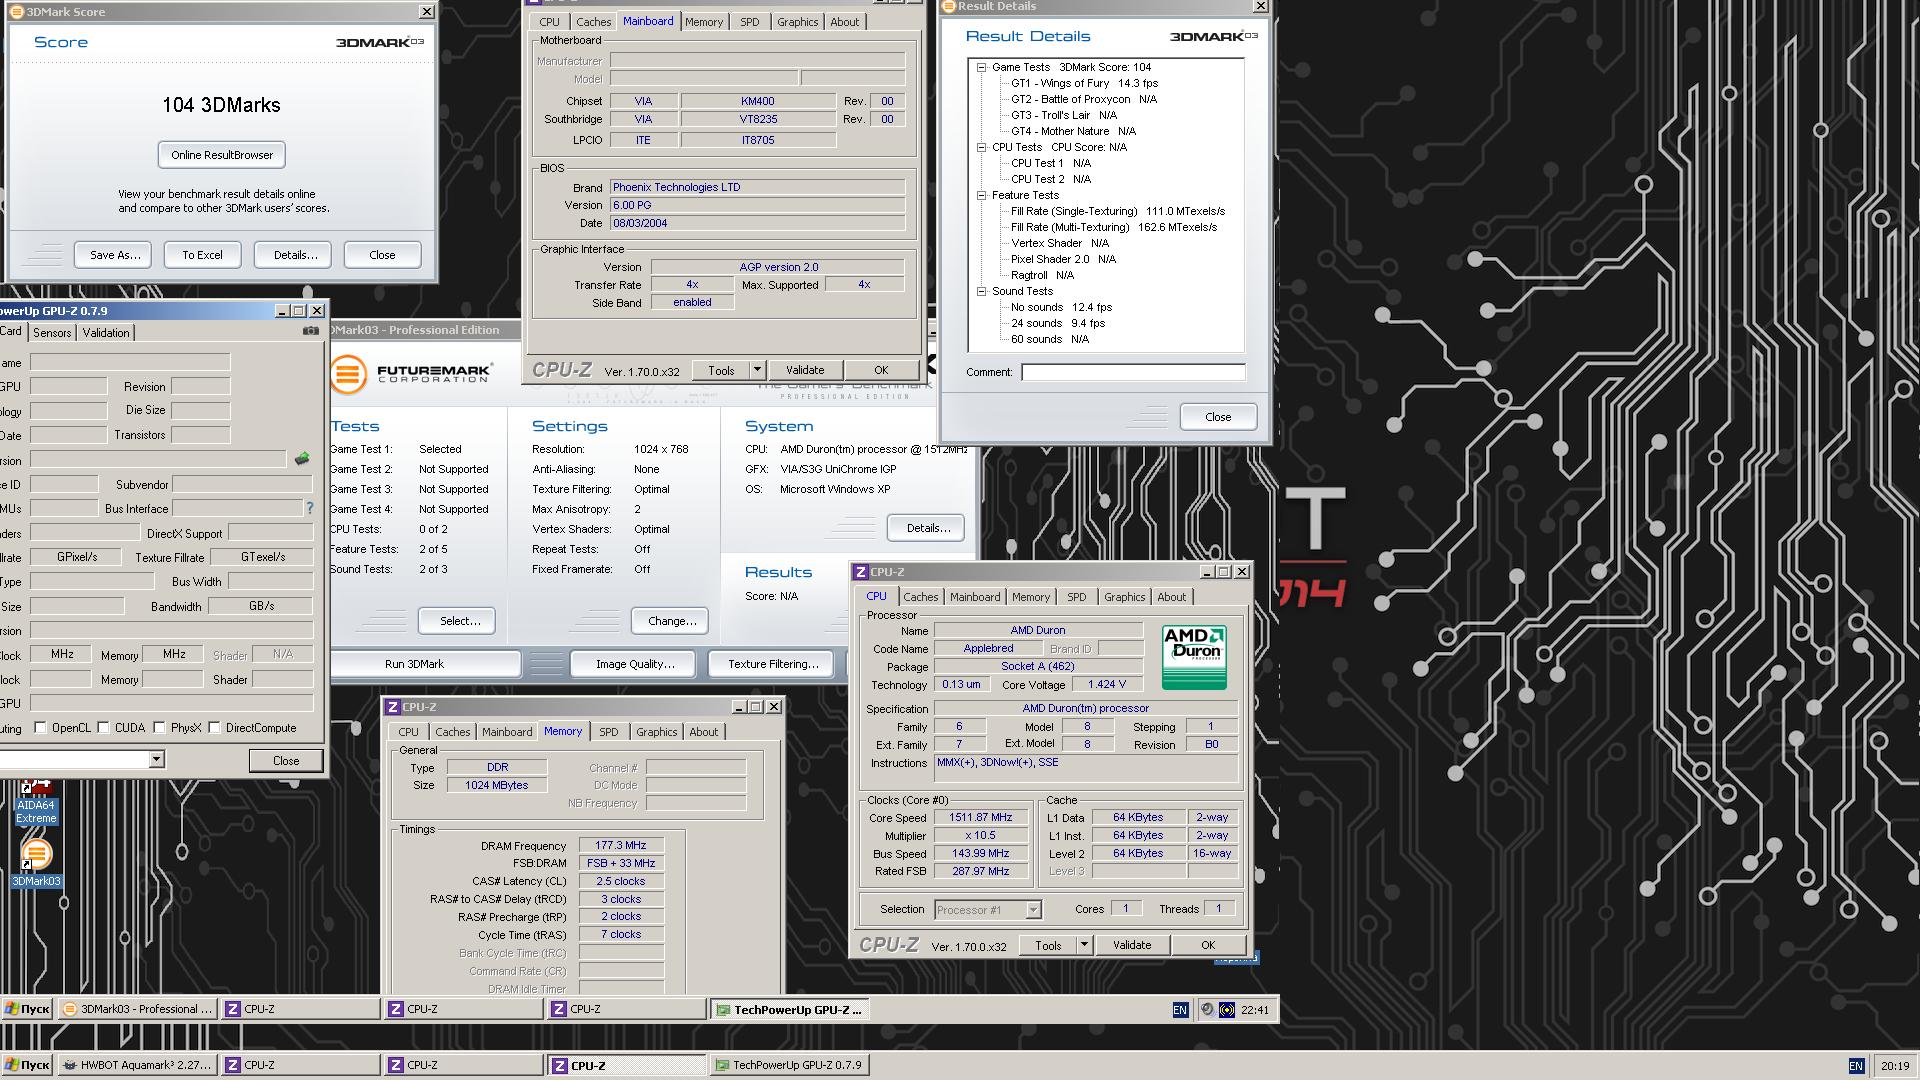Screen dimensions: 1920x1080
Task: Open Graphics tab in CPU-Z CPU window
Action: (1124, 597)
